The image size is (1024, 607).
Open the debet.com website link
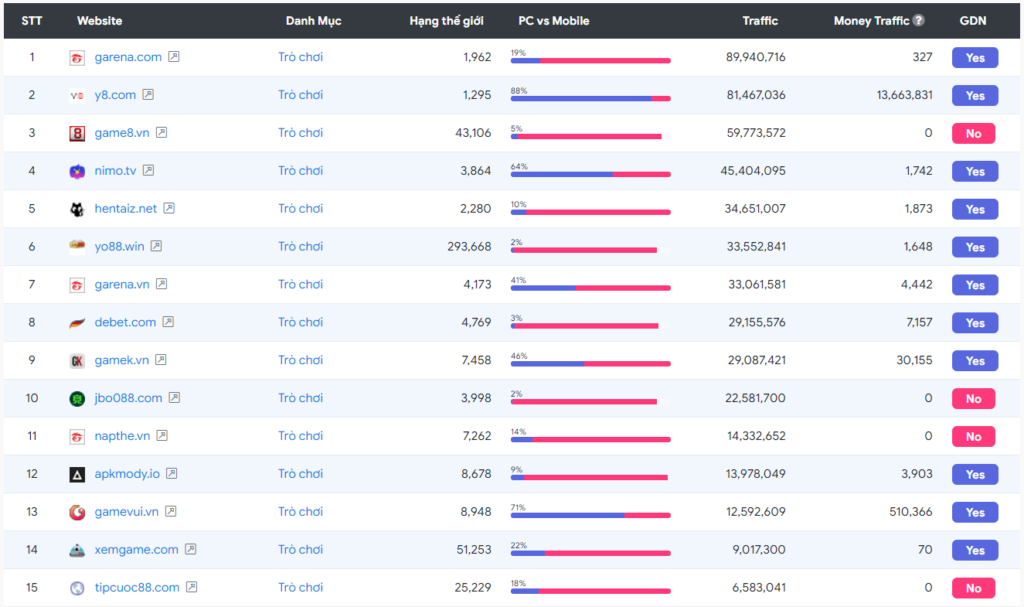point(125,322)
